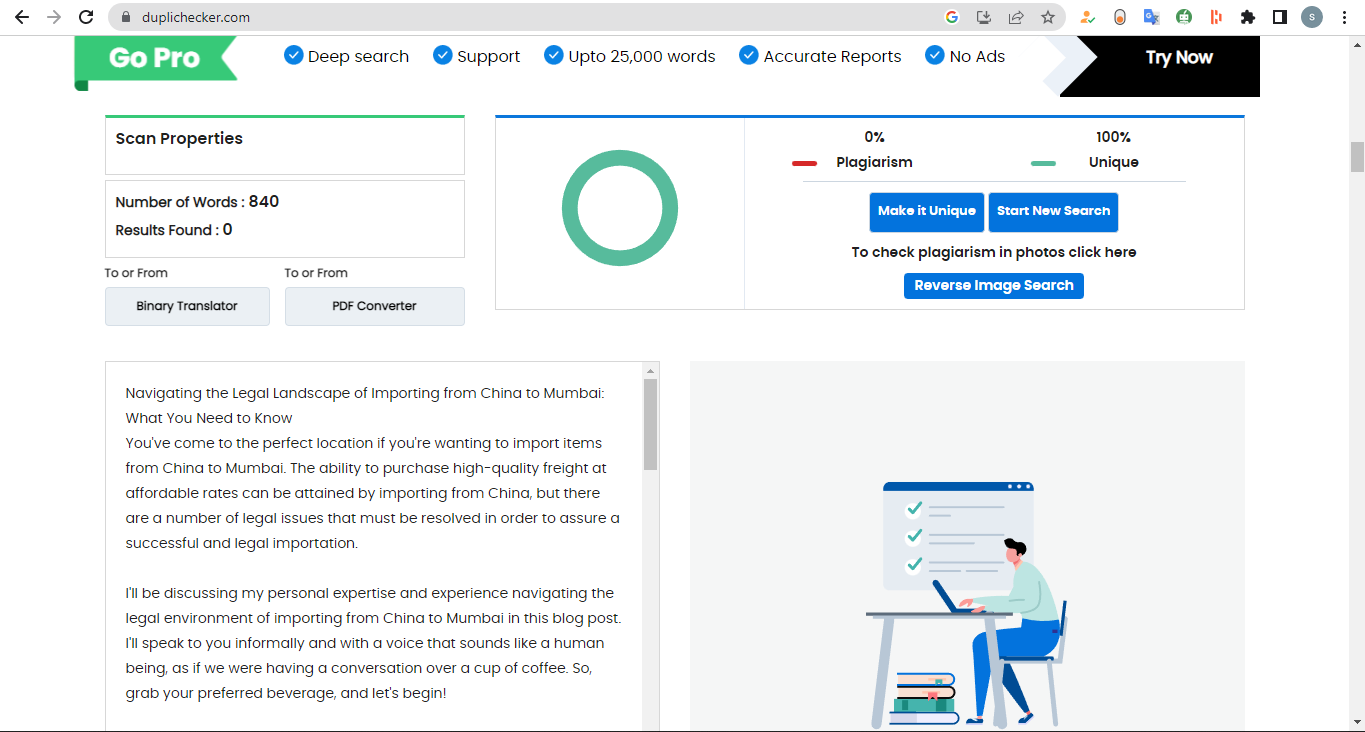Open Reverse Image Search
The width and height of the screenshot is (1365, 732).
pyautogui.click(x=993, y=285)
